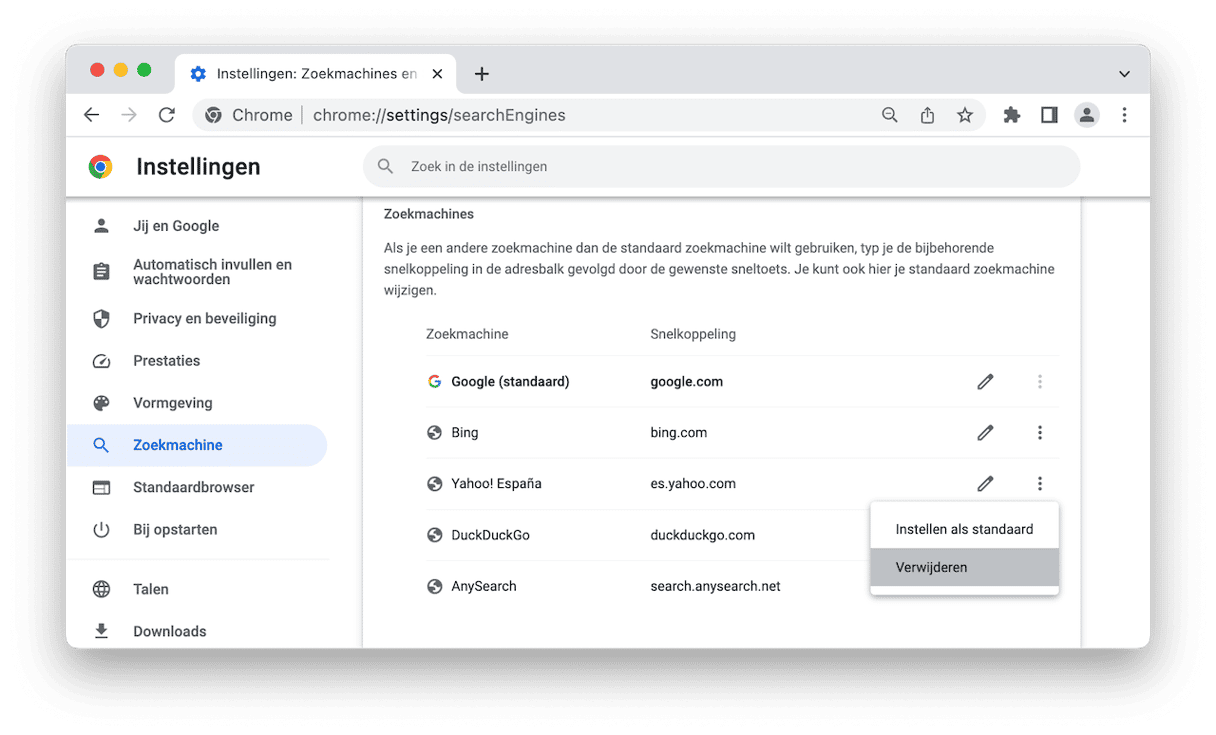Click the AnySearch search engine name
The image size is (1216, 735).
pos(484,587)
